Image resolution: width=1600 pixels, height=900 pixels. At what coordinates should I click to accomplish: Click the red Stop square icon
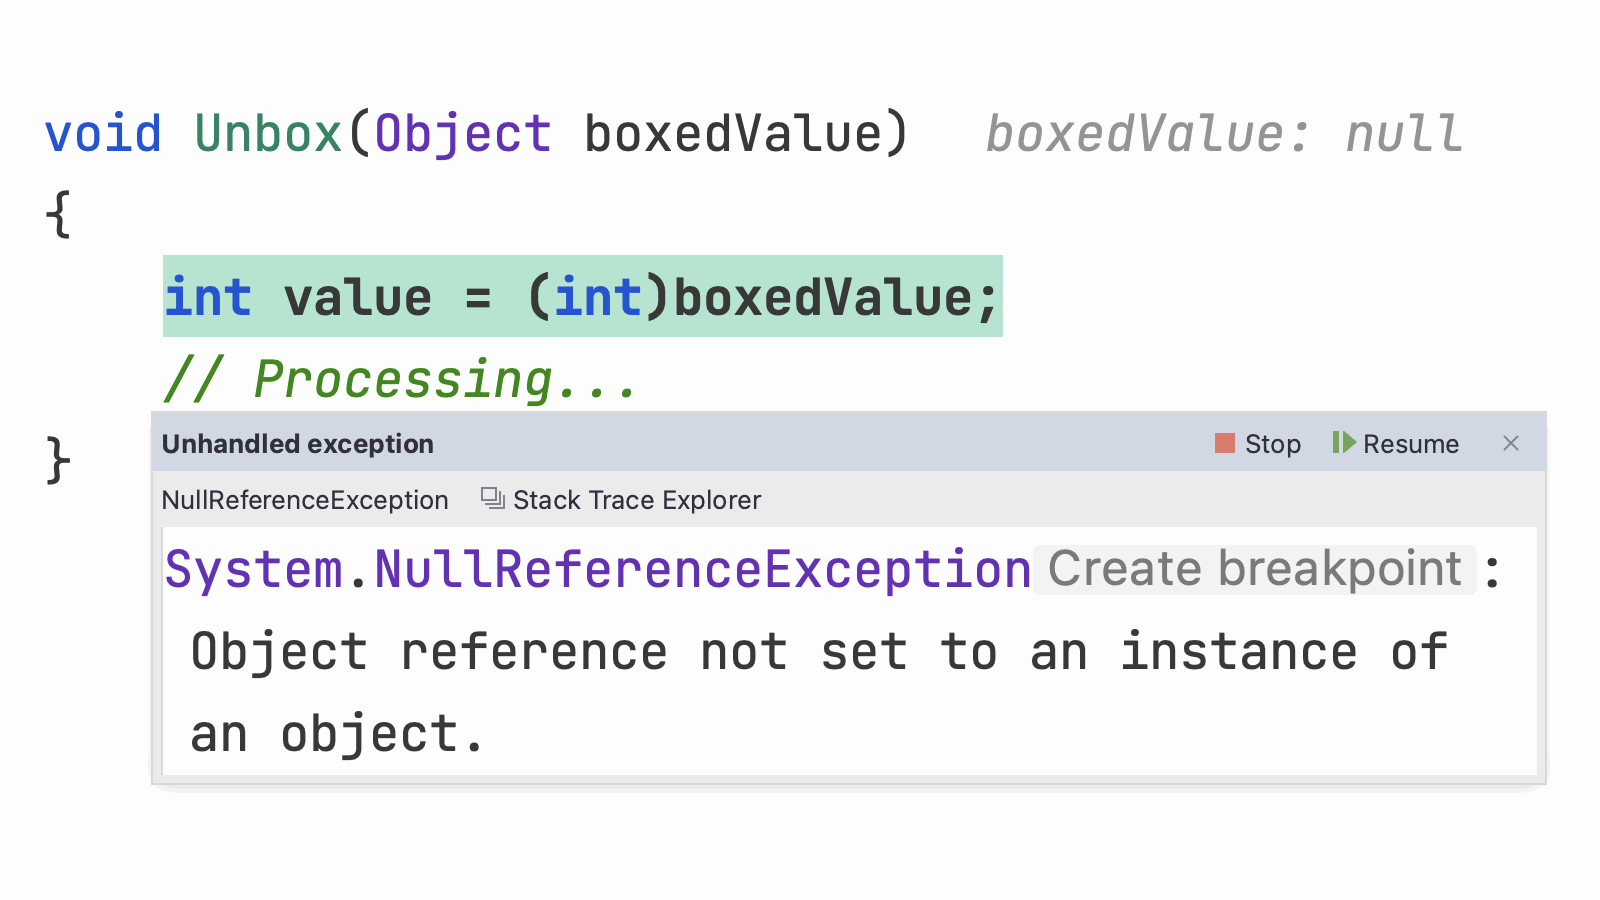(x=1224, y=443)
